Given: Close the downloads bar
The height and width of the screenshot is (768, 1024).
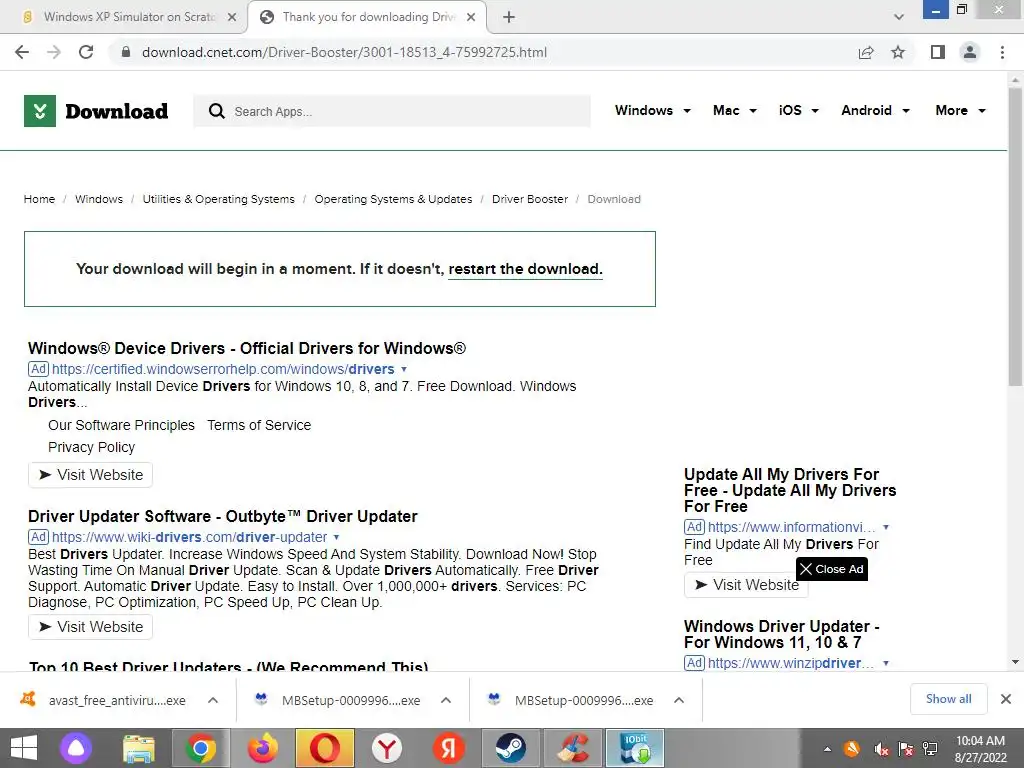Looking at the screenshot, I should [x=1006, y=699].
